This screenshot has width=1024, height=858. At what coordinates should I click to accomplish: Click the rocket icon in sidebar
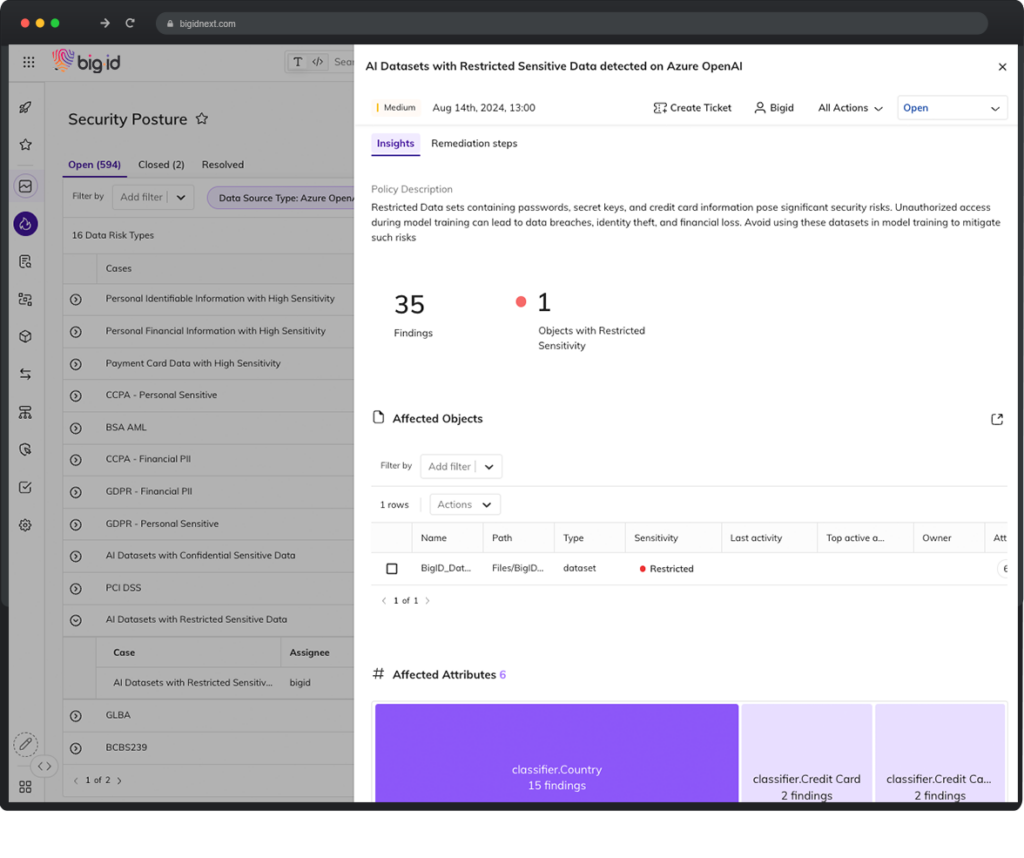pos(25,107)
